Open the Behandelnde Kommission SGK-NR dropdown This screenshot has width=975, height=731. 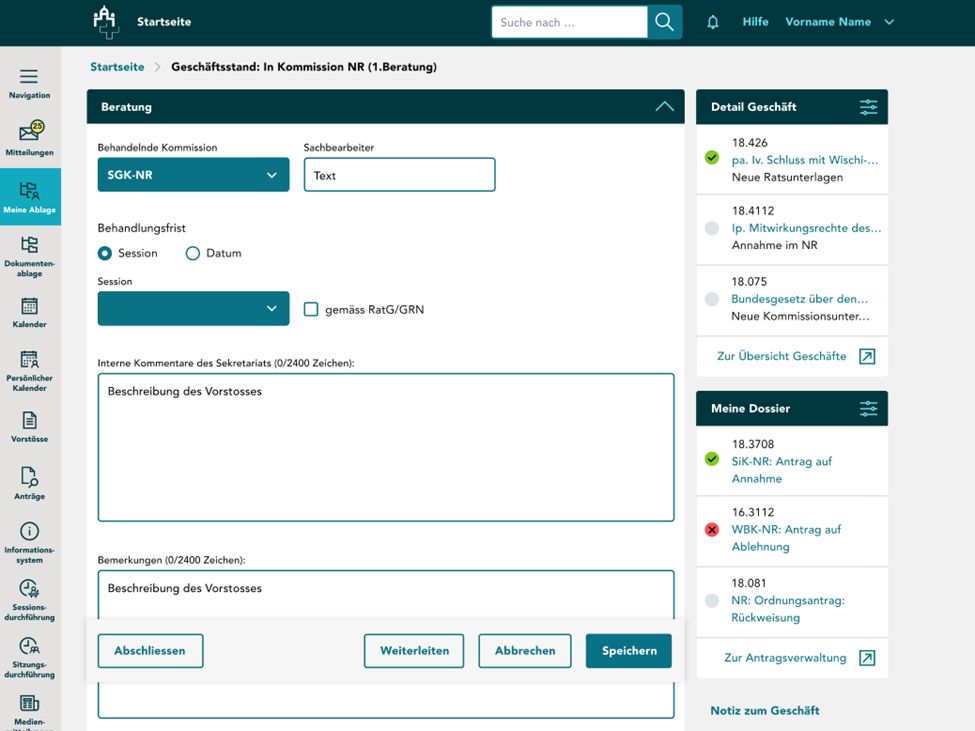click(x=192, y=174)
